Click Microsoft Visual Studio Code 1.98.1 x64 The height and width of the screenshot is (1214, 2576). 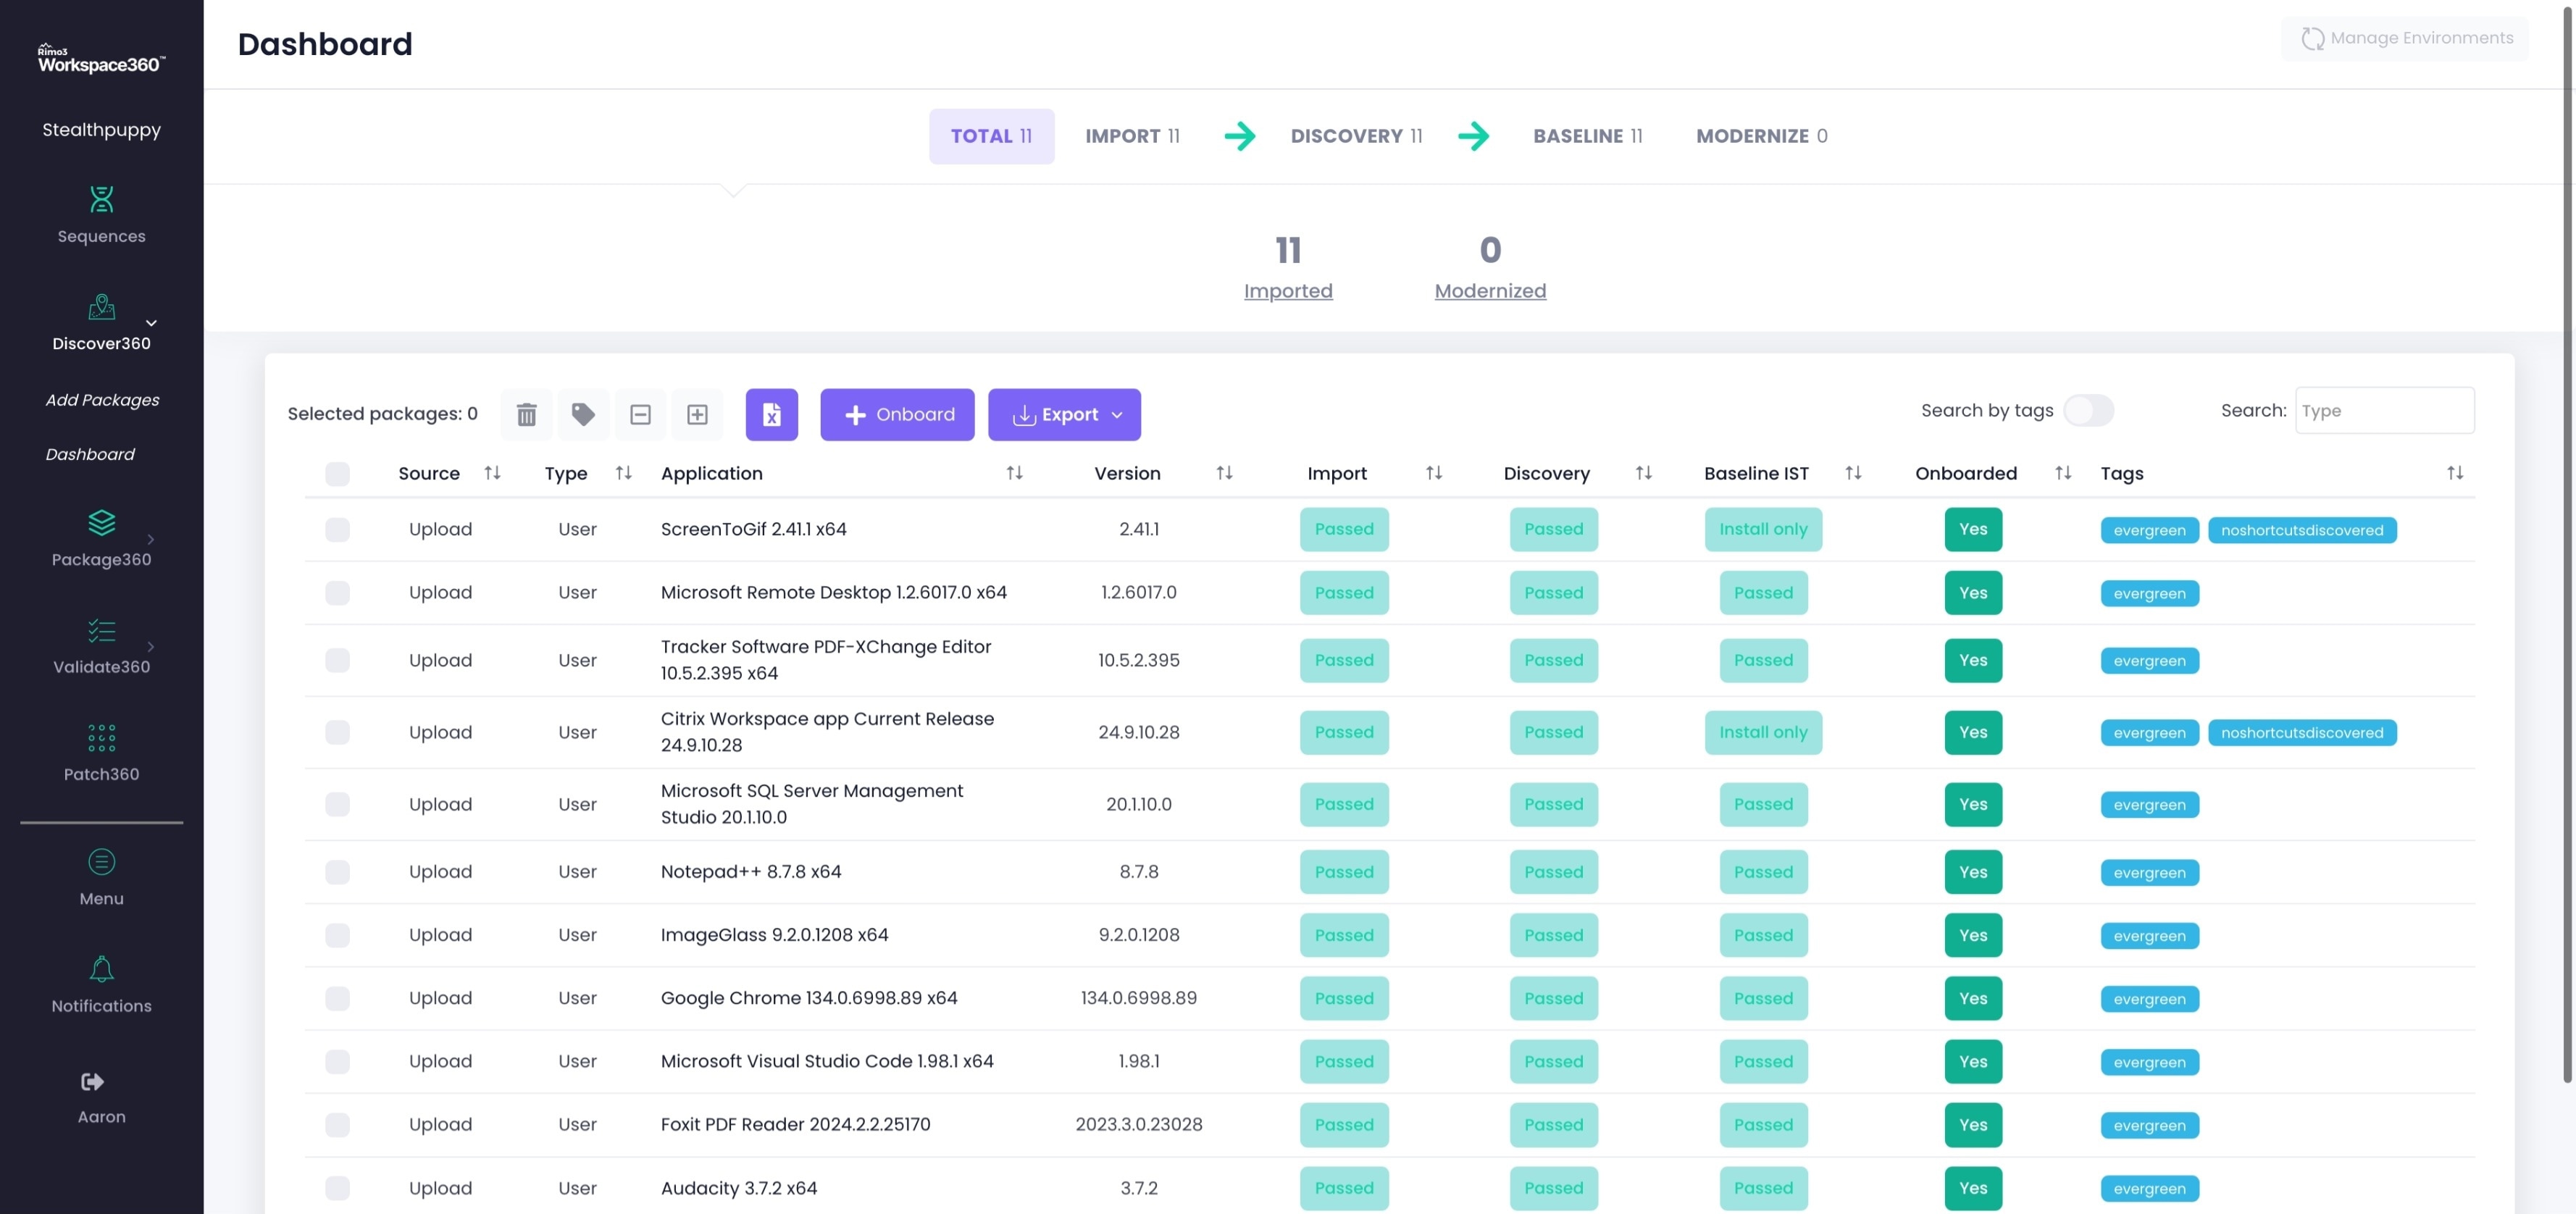(x=827, y=1061)
